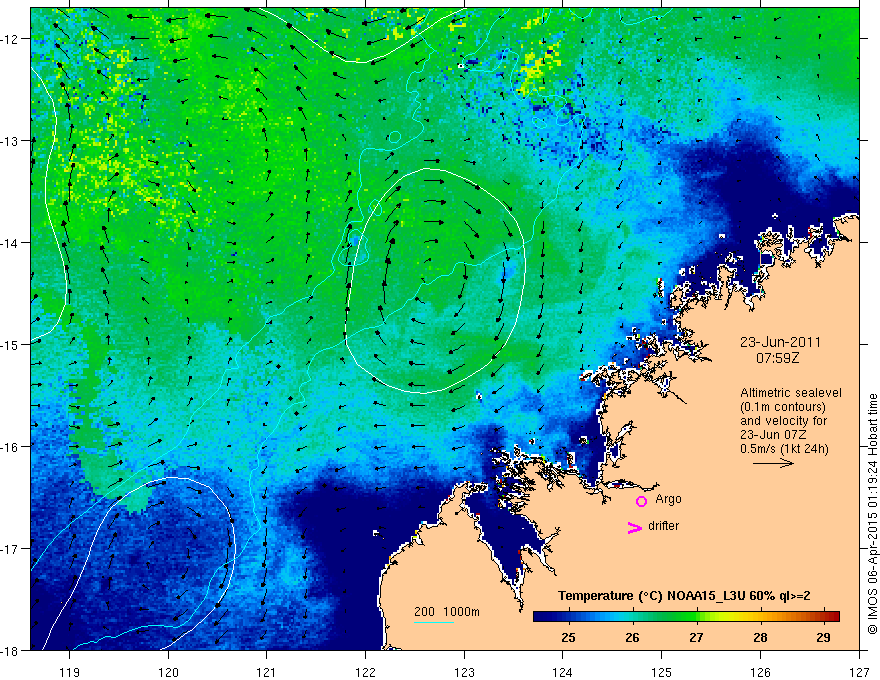880x680 pixels.
Task: Click the '29' color bar tick label
Action: pyautogui.click(x=823, y=637)
